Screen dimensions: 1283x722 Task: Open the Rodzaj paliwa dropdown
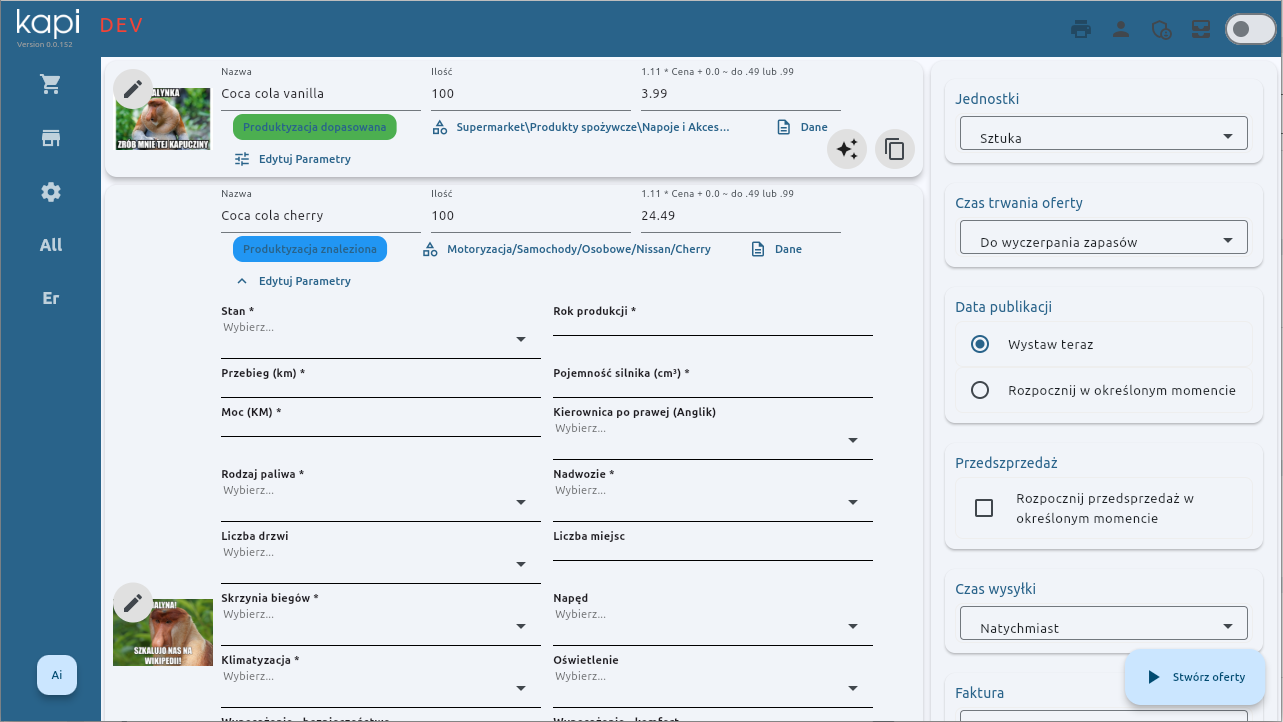(380, 500)
